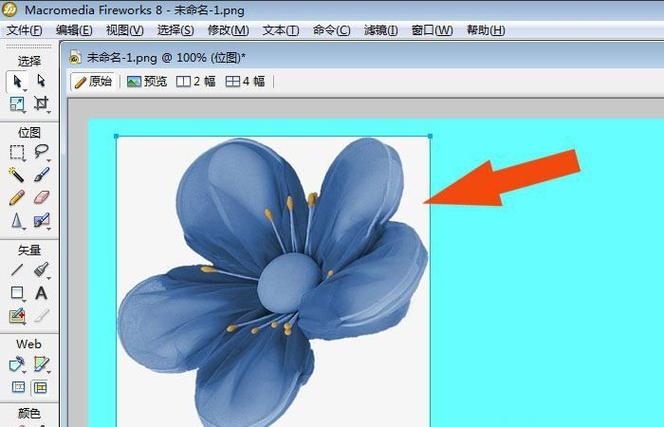Select the Knife tool
Screen dimensions: 664x427
(41, 316)
